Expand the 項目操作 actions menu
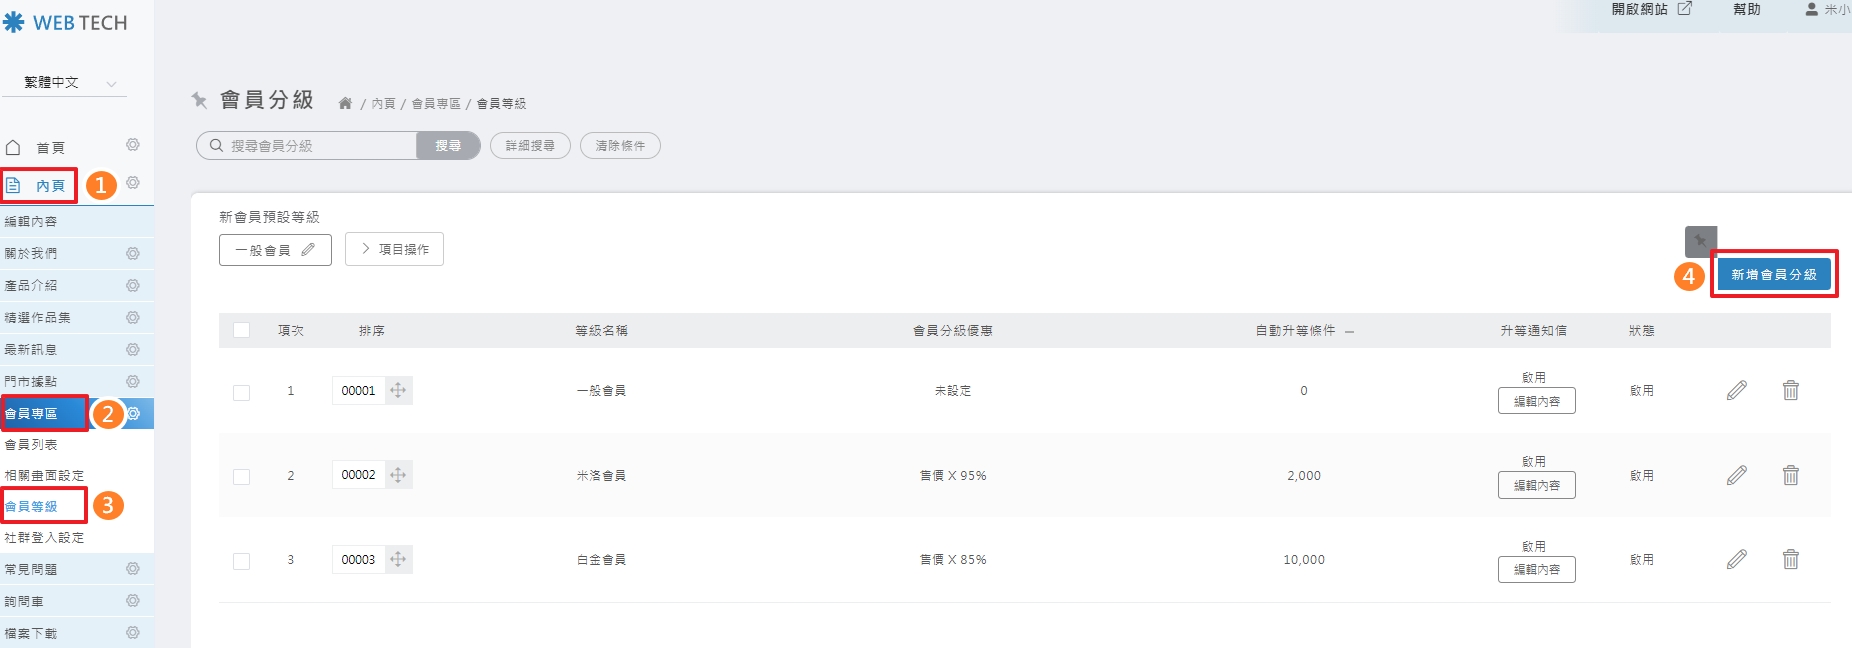 (394, 249)
